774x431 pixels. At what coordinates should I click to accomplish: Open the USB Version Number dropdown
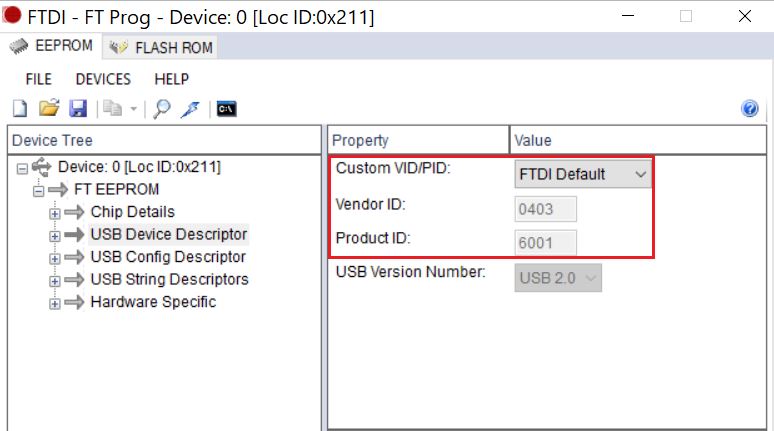tap(559, 278)
